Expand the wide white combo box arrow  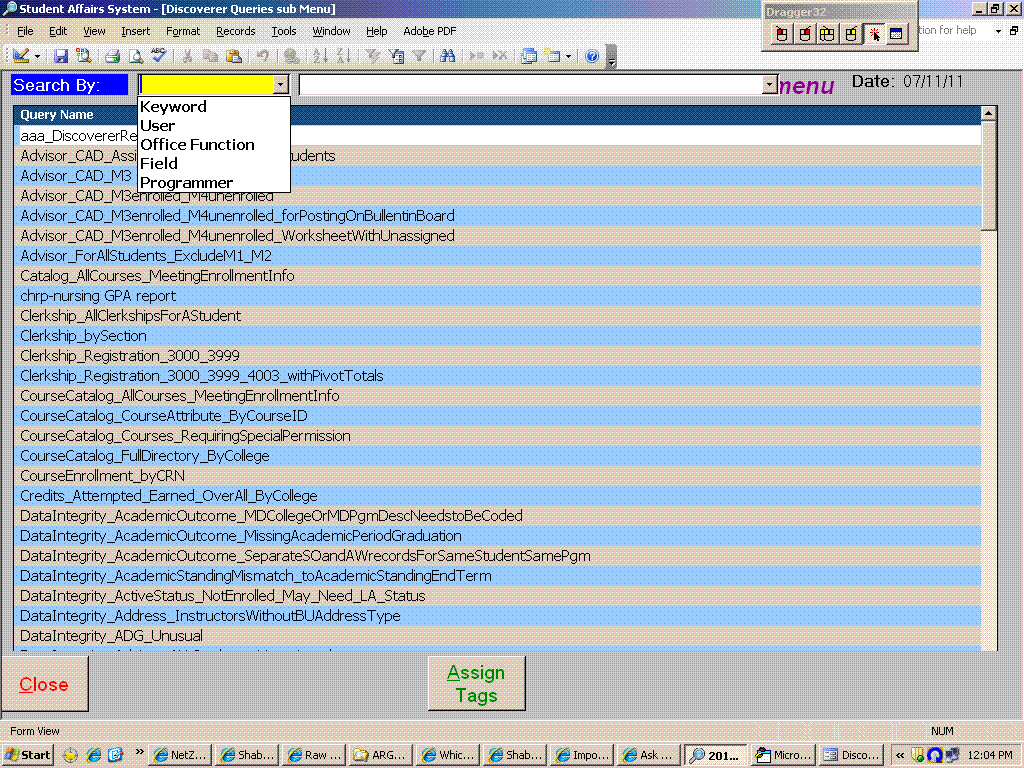click(x=769, y=86)
